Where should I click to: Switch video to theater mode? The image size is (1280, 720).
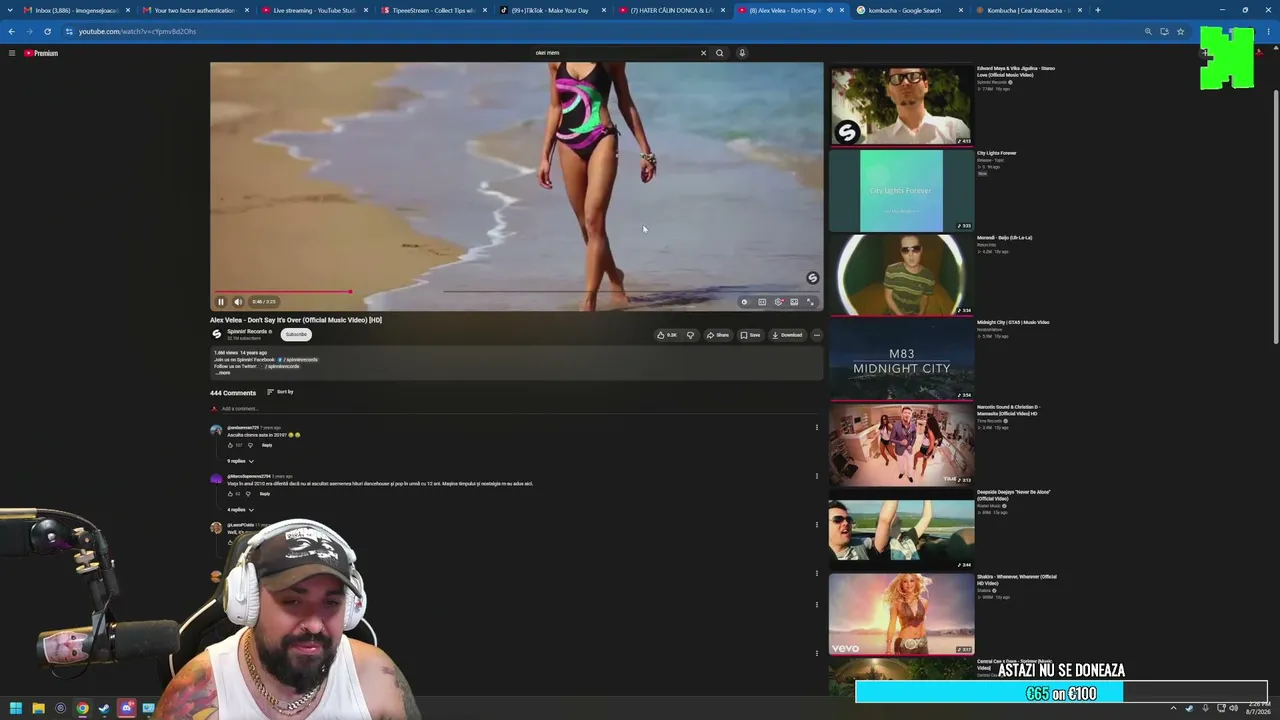coord(794,301)
